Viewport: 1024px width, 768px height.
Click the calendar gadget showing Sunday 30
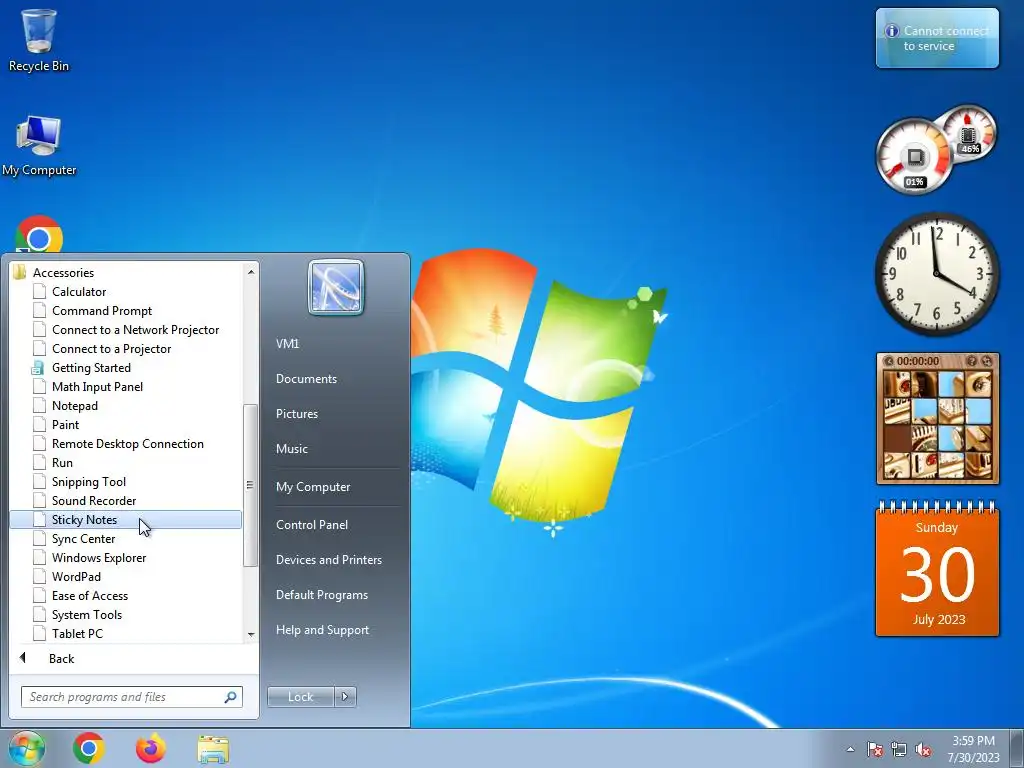[x=937, y=568]
